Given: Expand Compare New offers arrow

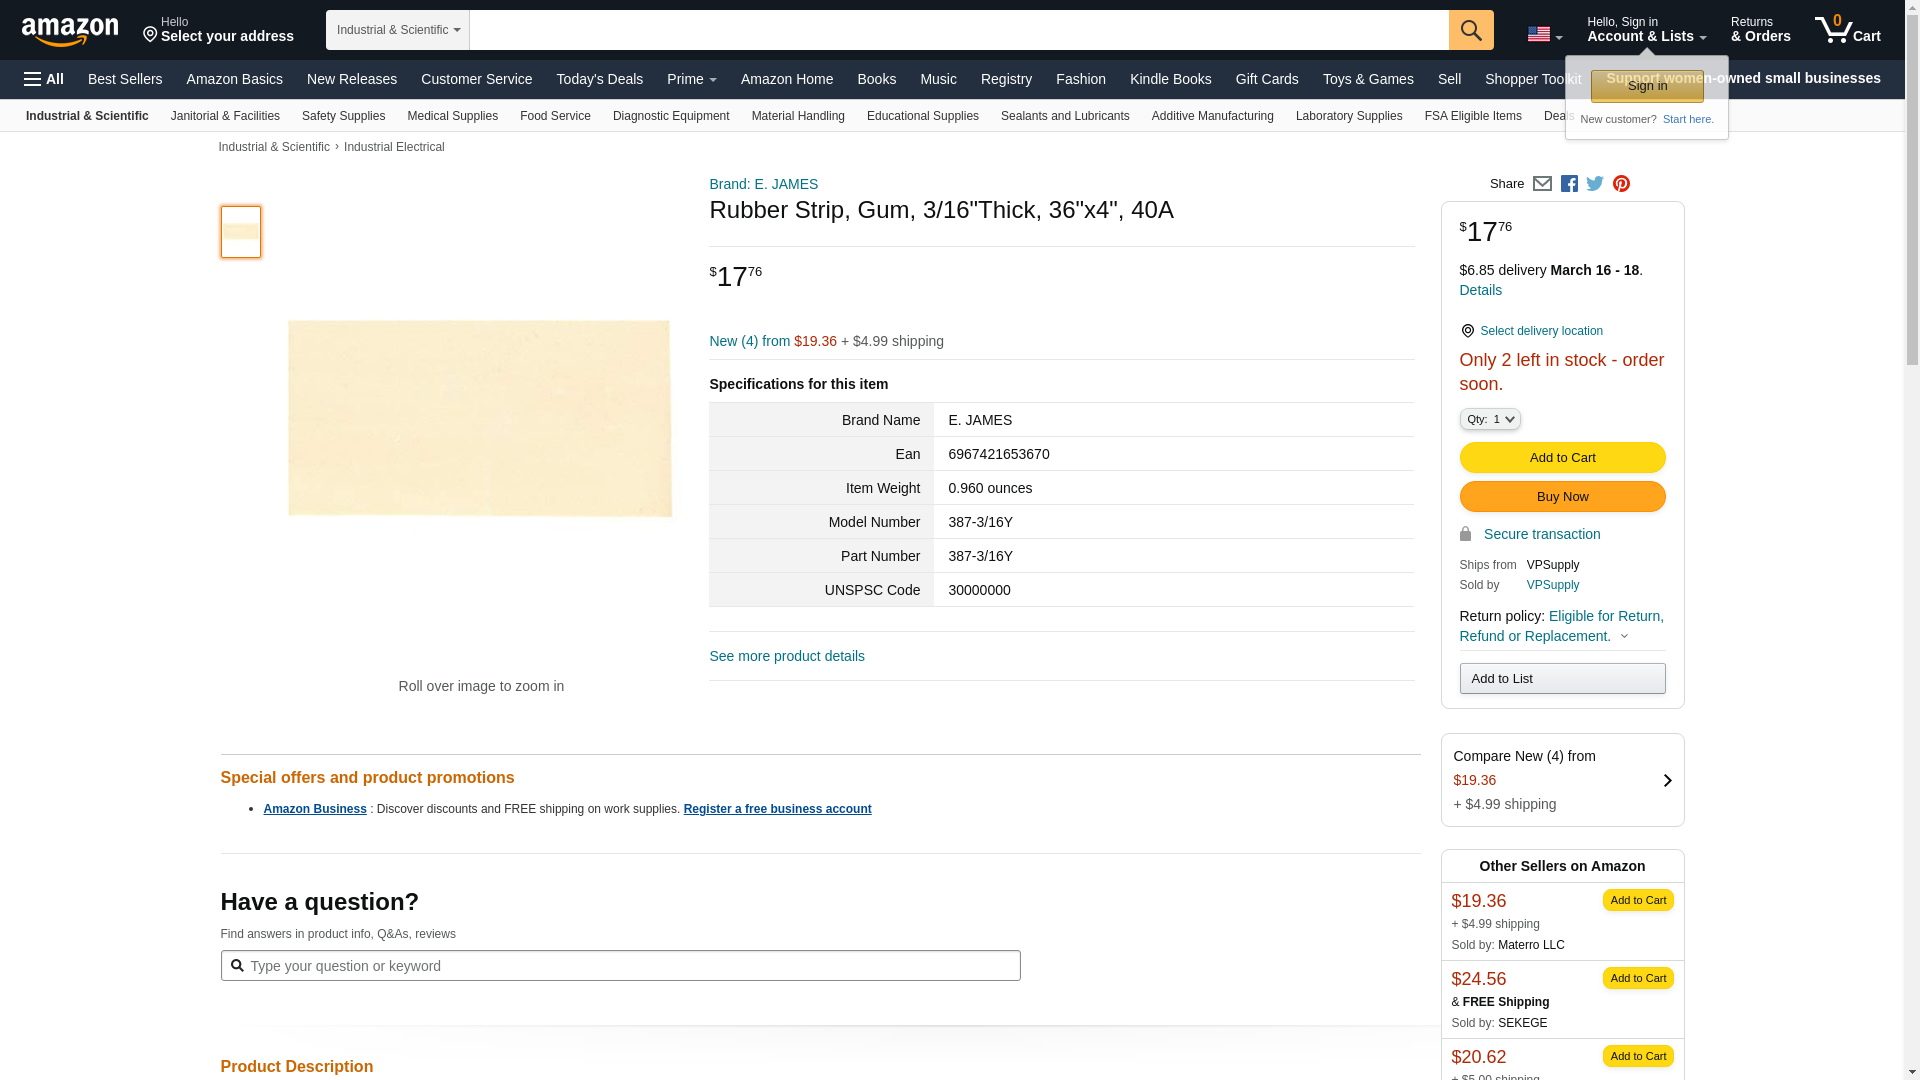Looking at the screenshot, I should click(x=1667, y=780).
